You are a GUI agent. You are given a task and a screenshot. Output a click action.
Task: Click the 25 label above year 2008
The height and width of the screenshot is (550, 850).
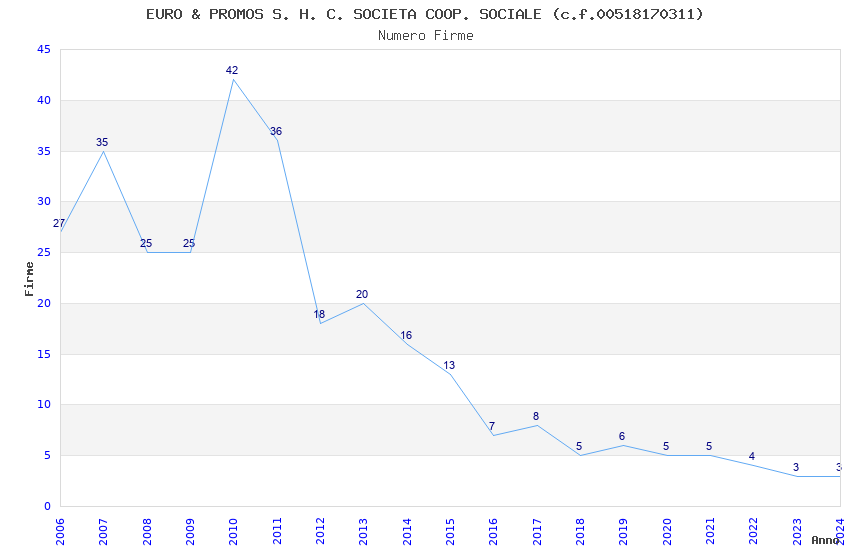pos(146,243)
